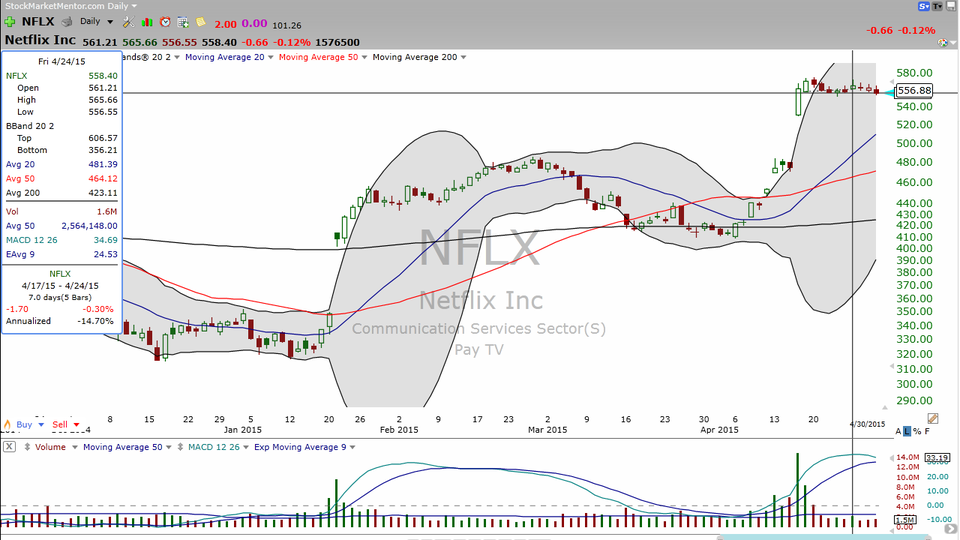Click the gray T dropdown icon
Screen dimensions: 960x540
[x=937, y=6]
